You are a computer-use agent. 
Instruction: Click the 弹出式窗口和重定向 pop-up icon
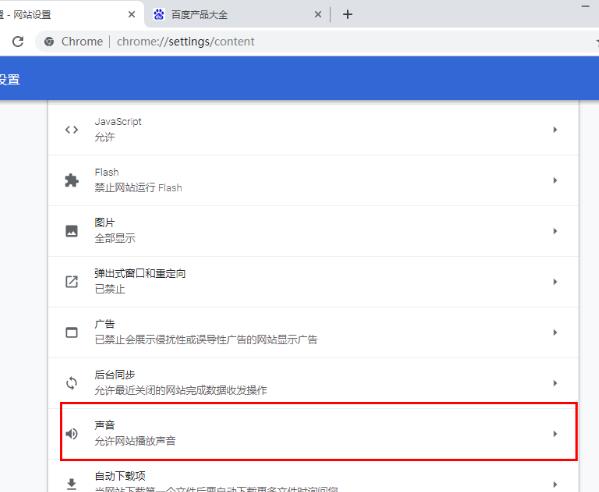[x=71, y=282]
